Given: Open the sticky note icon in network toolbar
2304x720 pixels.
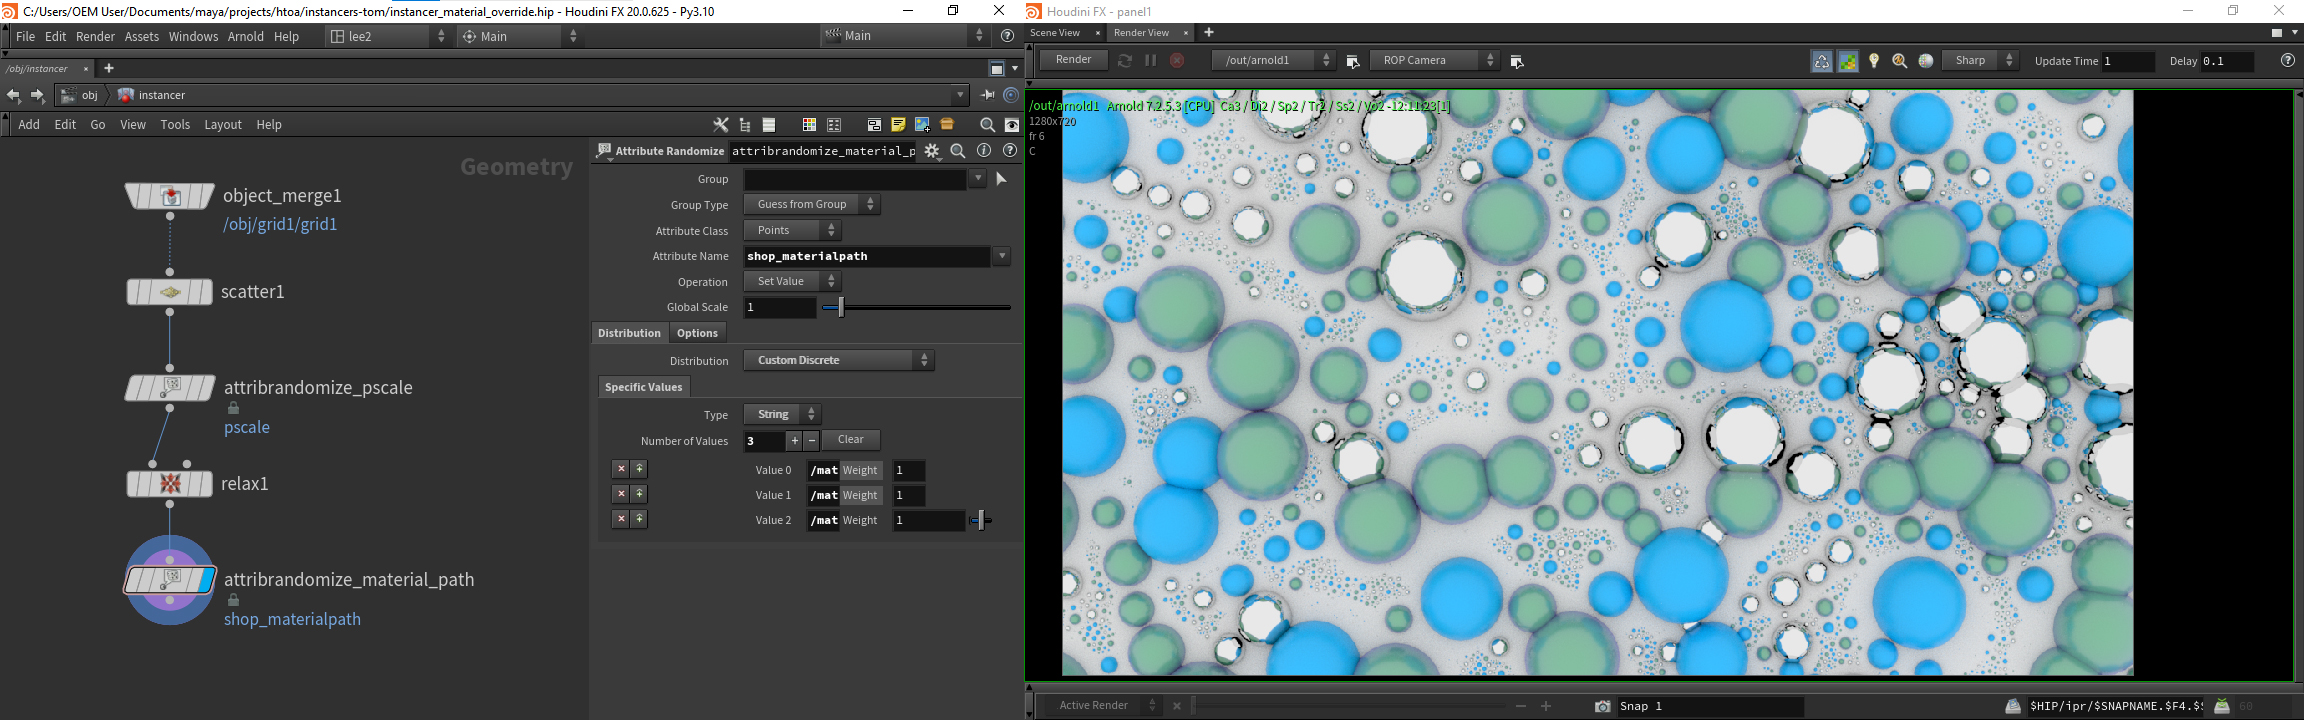Looking at the screenshot, I should click(x=898, y=125).
